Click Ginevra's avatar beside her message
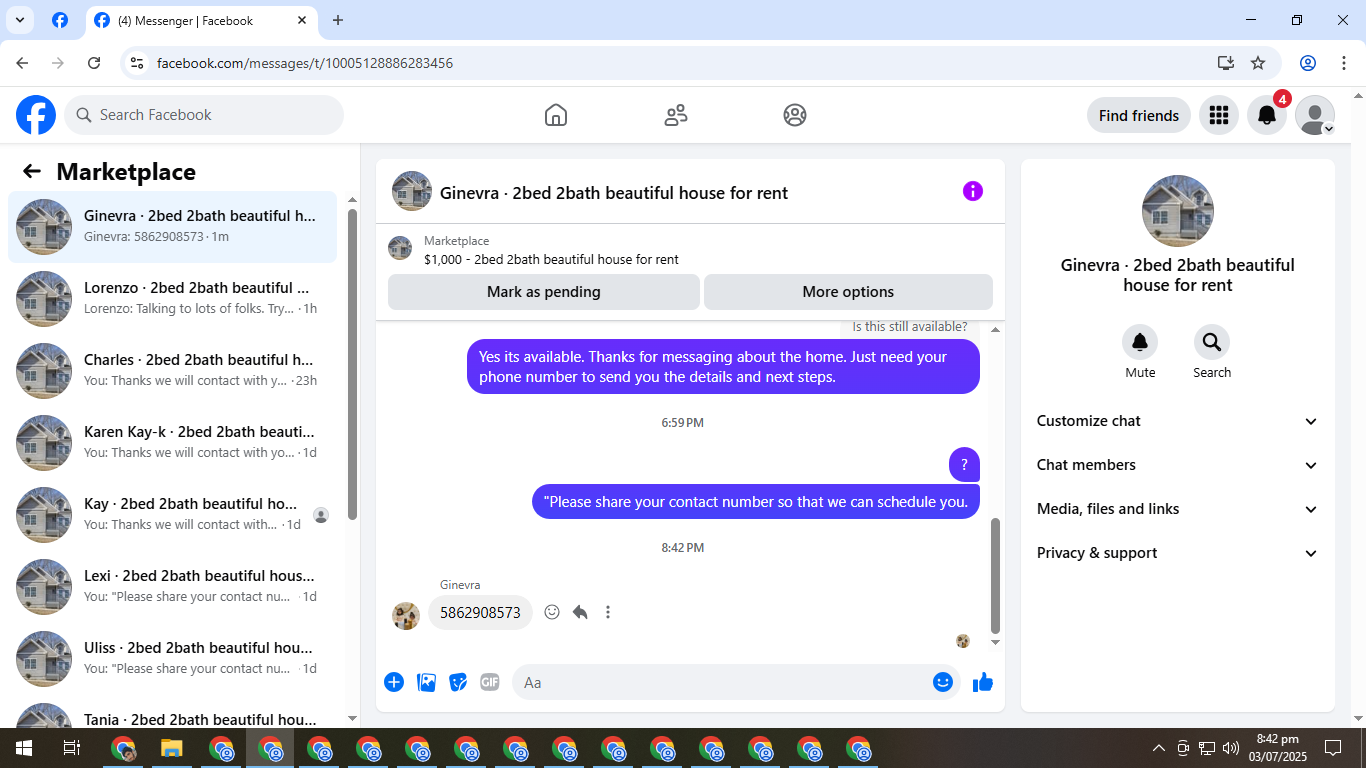This screenshot has height=768, width=1366. point(406,615)
